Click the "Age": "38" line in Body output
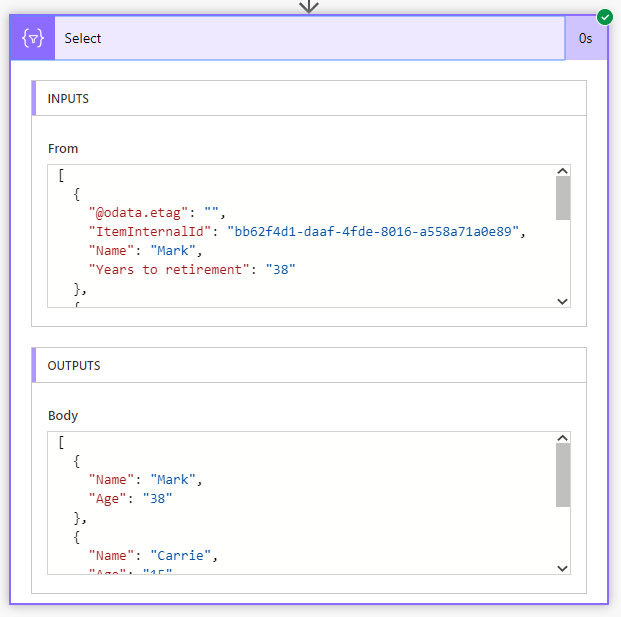This screenshot has height=617, width=621. point(130,498)
